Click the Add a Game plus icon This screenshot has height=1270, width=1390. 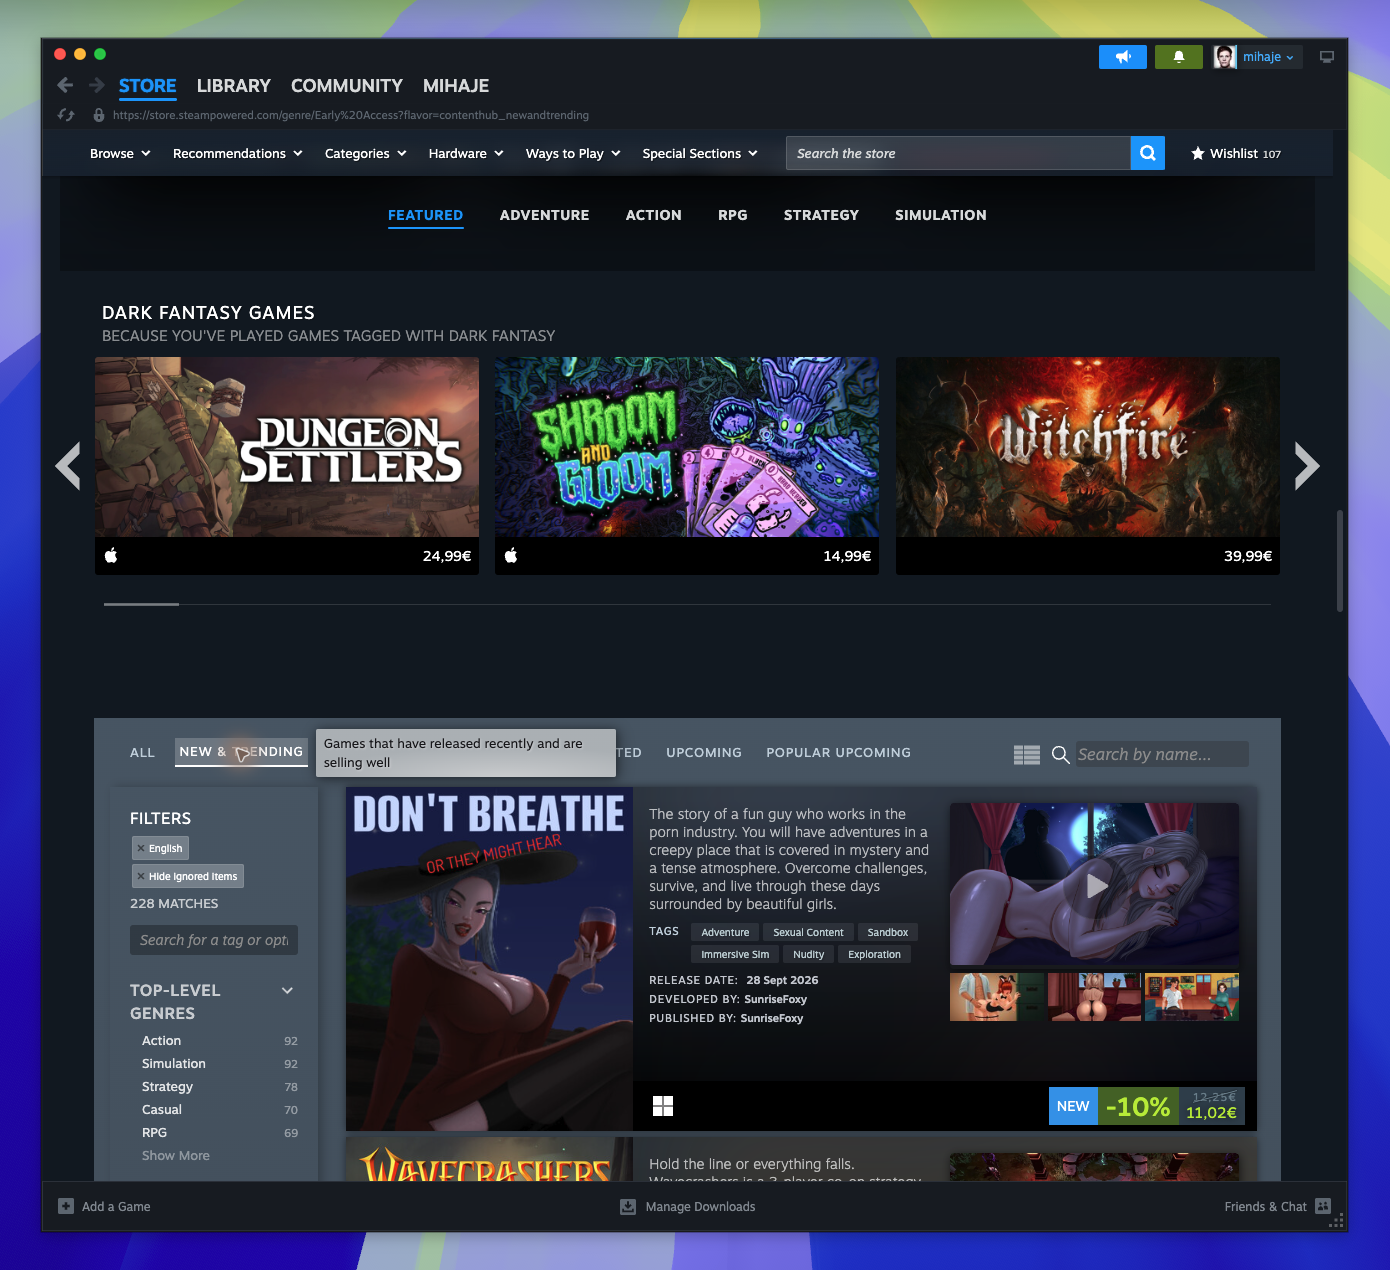pos(66,1206)
